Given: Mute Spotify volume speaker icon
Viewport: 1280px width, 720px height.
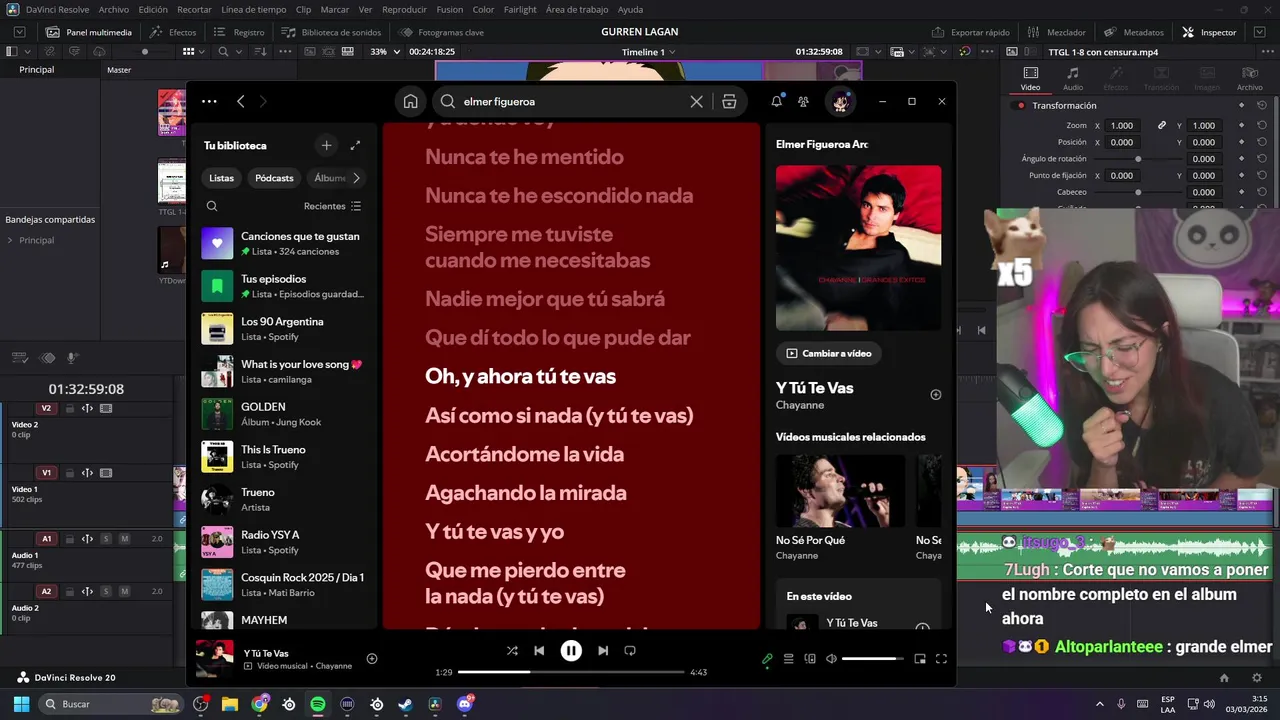Looking at the screenshot, I should tap(831, 659).
